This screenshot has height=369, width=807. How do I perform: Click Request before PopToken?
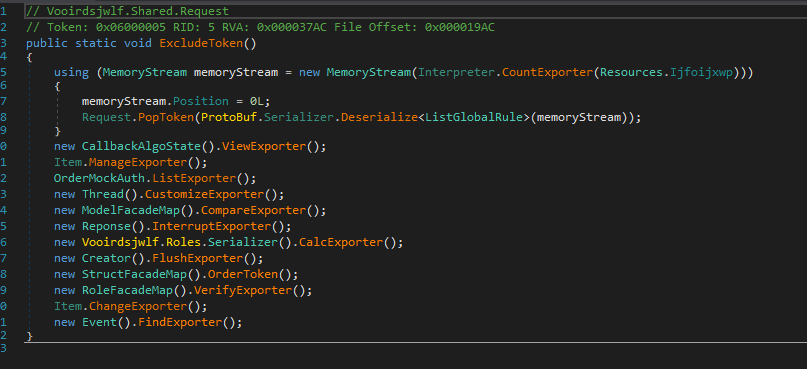pos(106,117)
